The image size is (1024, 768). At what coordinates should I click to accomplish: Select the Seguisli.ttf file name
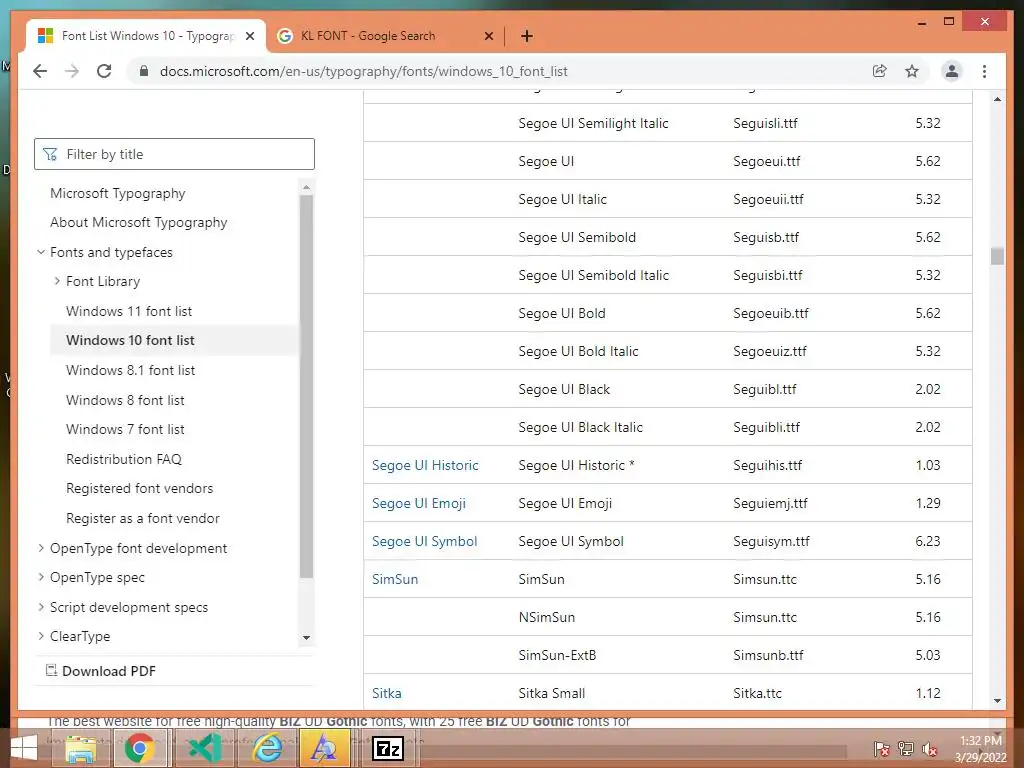click(765, 123)
